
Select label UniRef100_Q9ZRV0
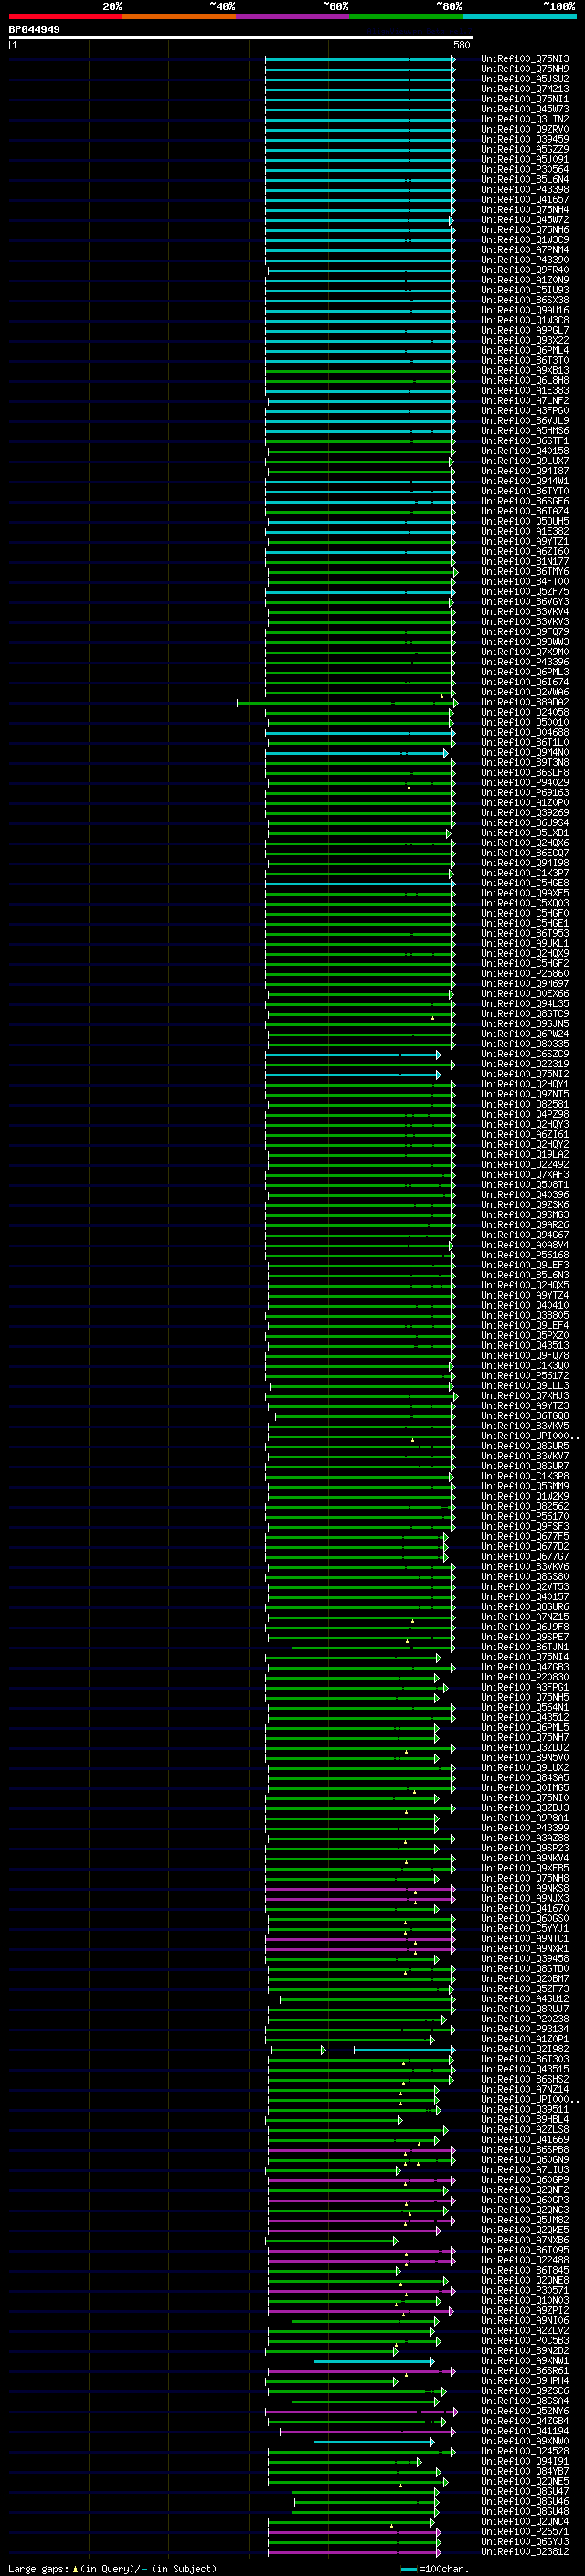tap(525, 129)
